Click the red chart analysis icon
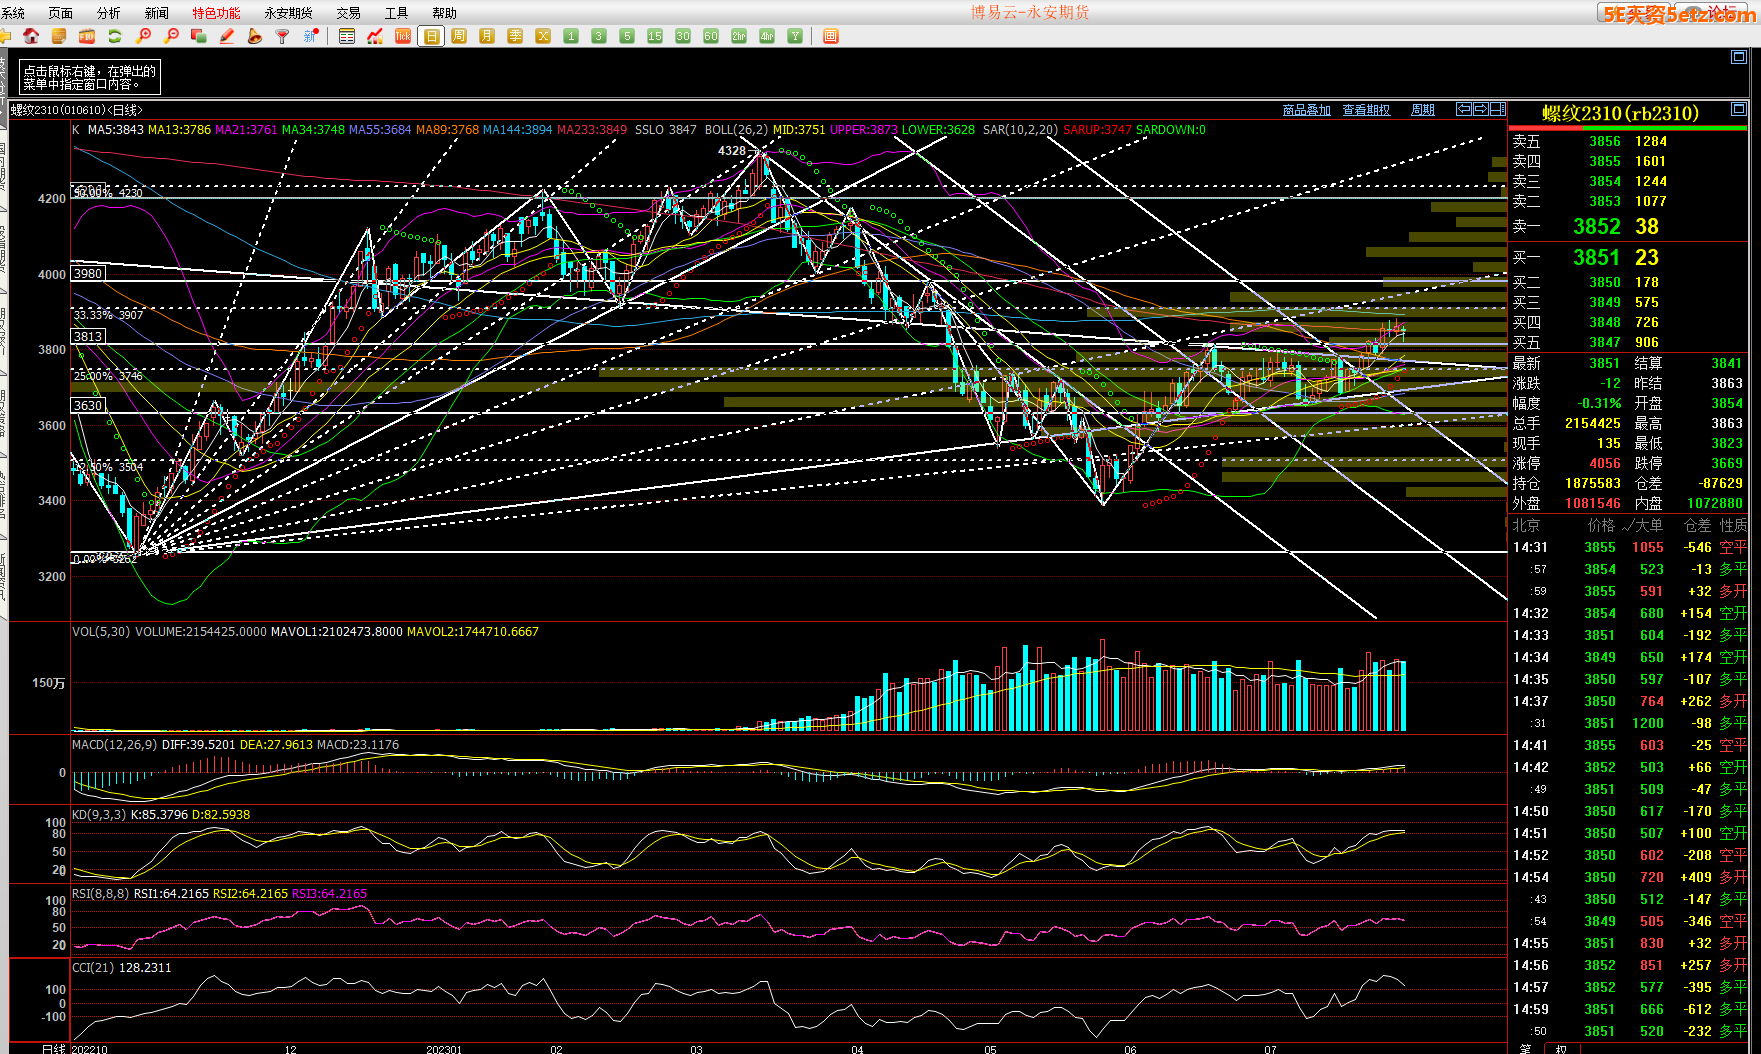This screenshot has height=1054, width=1761. click(x=375, y=36)
